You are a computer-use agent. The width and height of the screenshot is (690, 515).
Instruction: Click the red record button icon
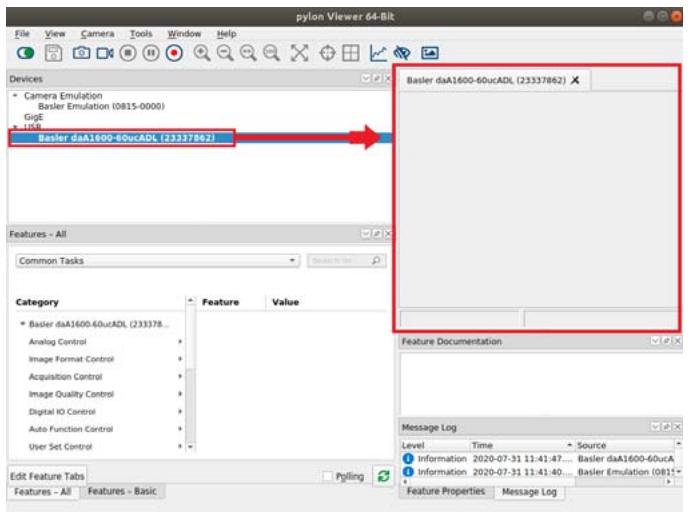[174, 53]
